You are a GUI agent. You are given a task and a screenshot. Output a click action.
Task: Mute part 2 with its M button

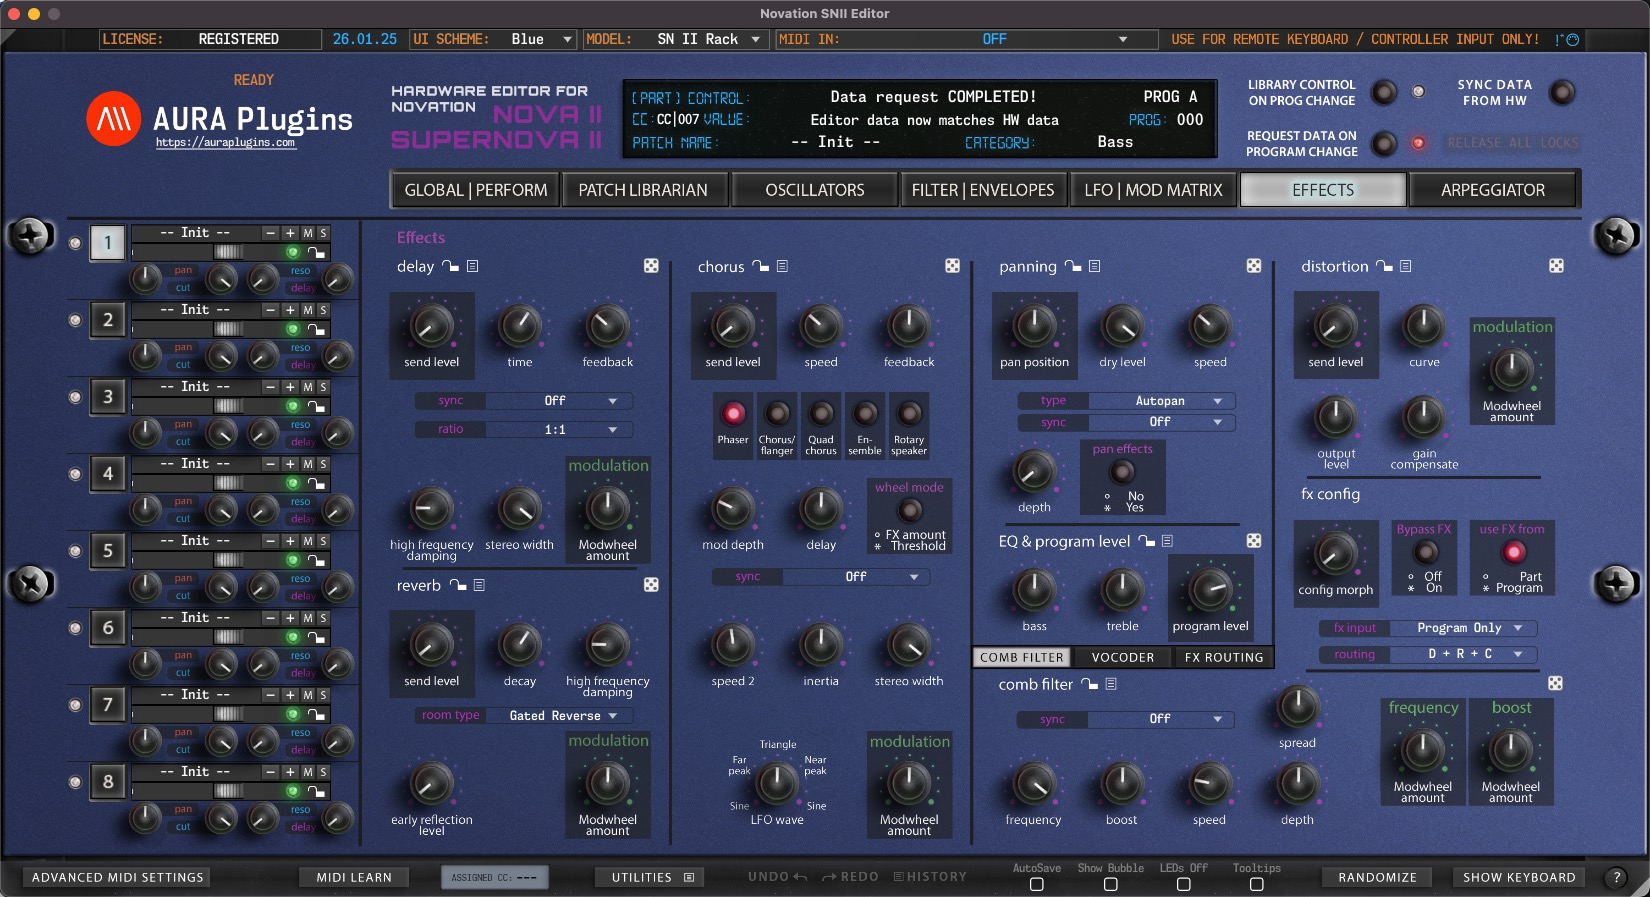click(308, 310)
